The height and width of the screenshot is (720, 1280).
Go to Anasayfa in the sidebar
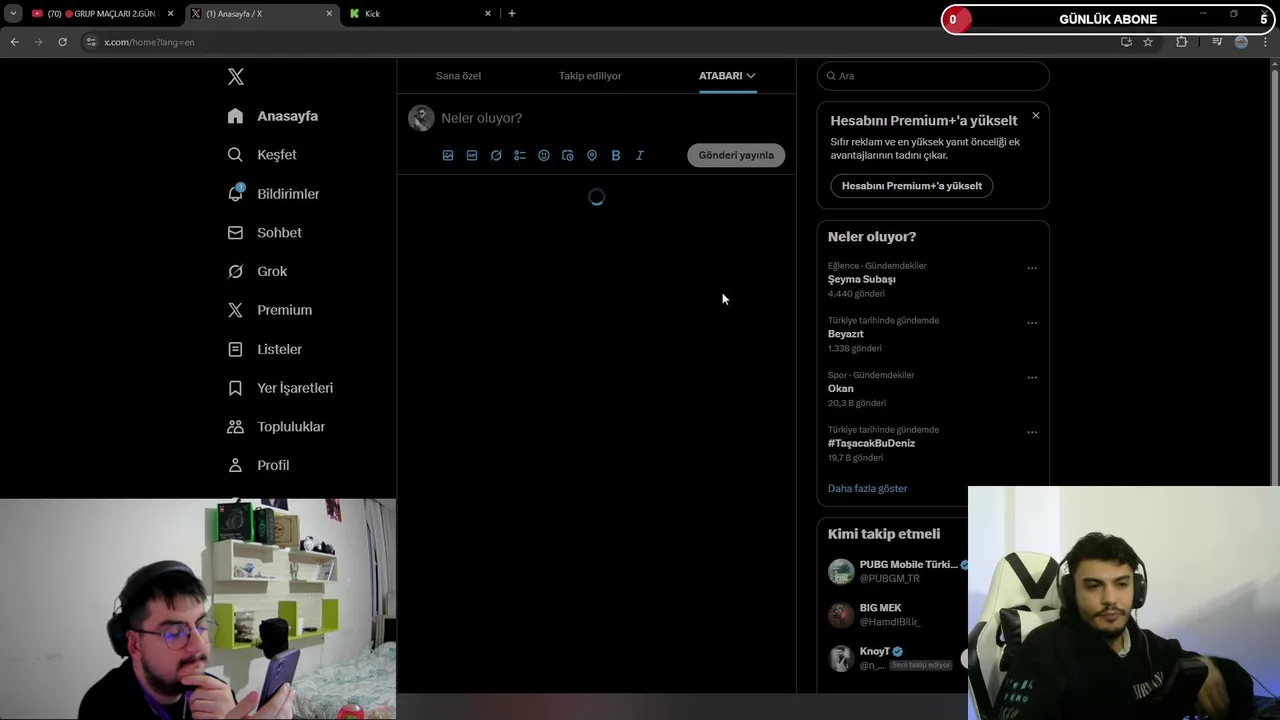[273, 116]
